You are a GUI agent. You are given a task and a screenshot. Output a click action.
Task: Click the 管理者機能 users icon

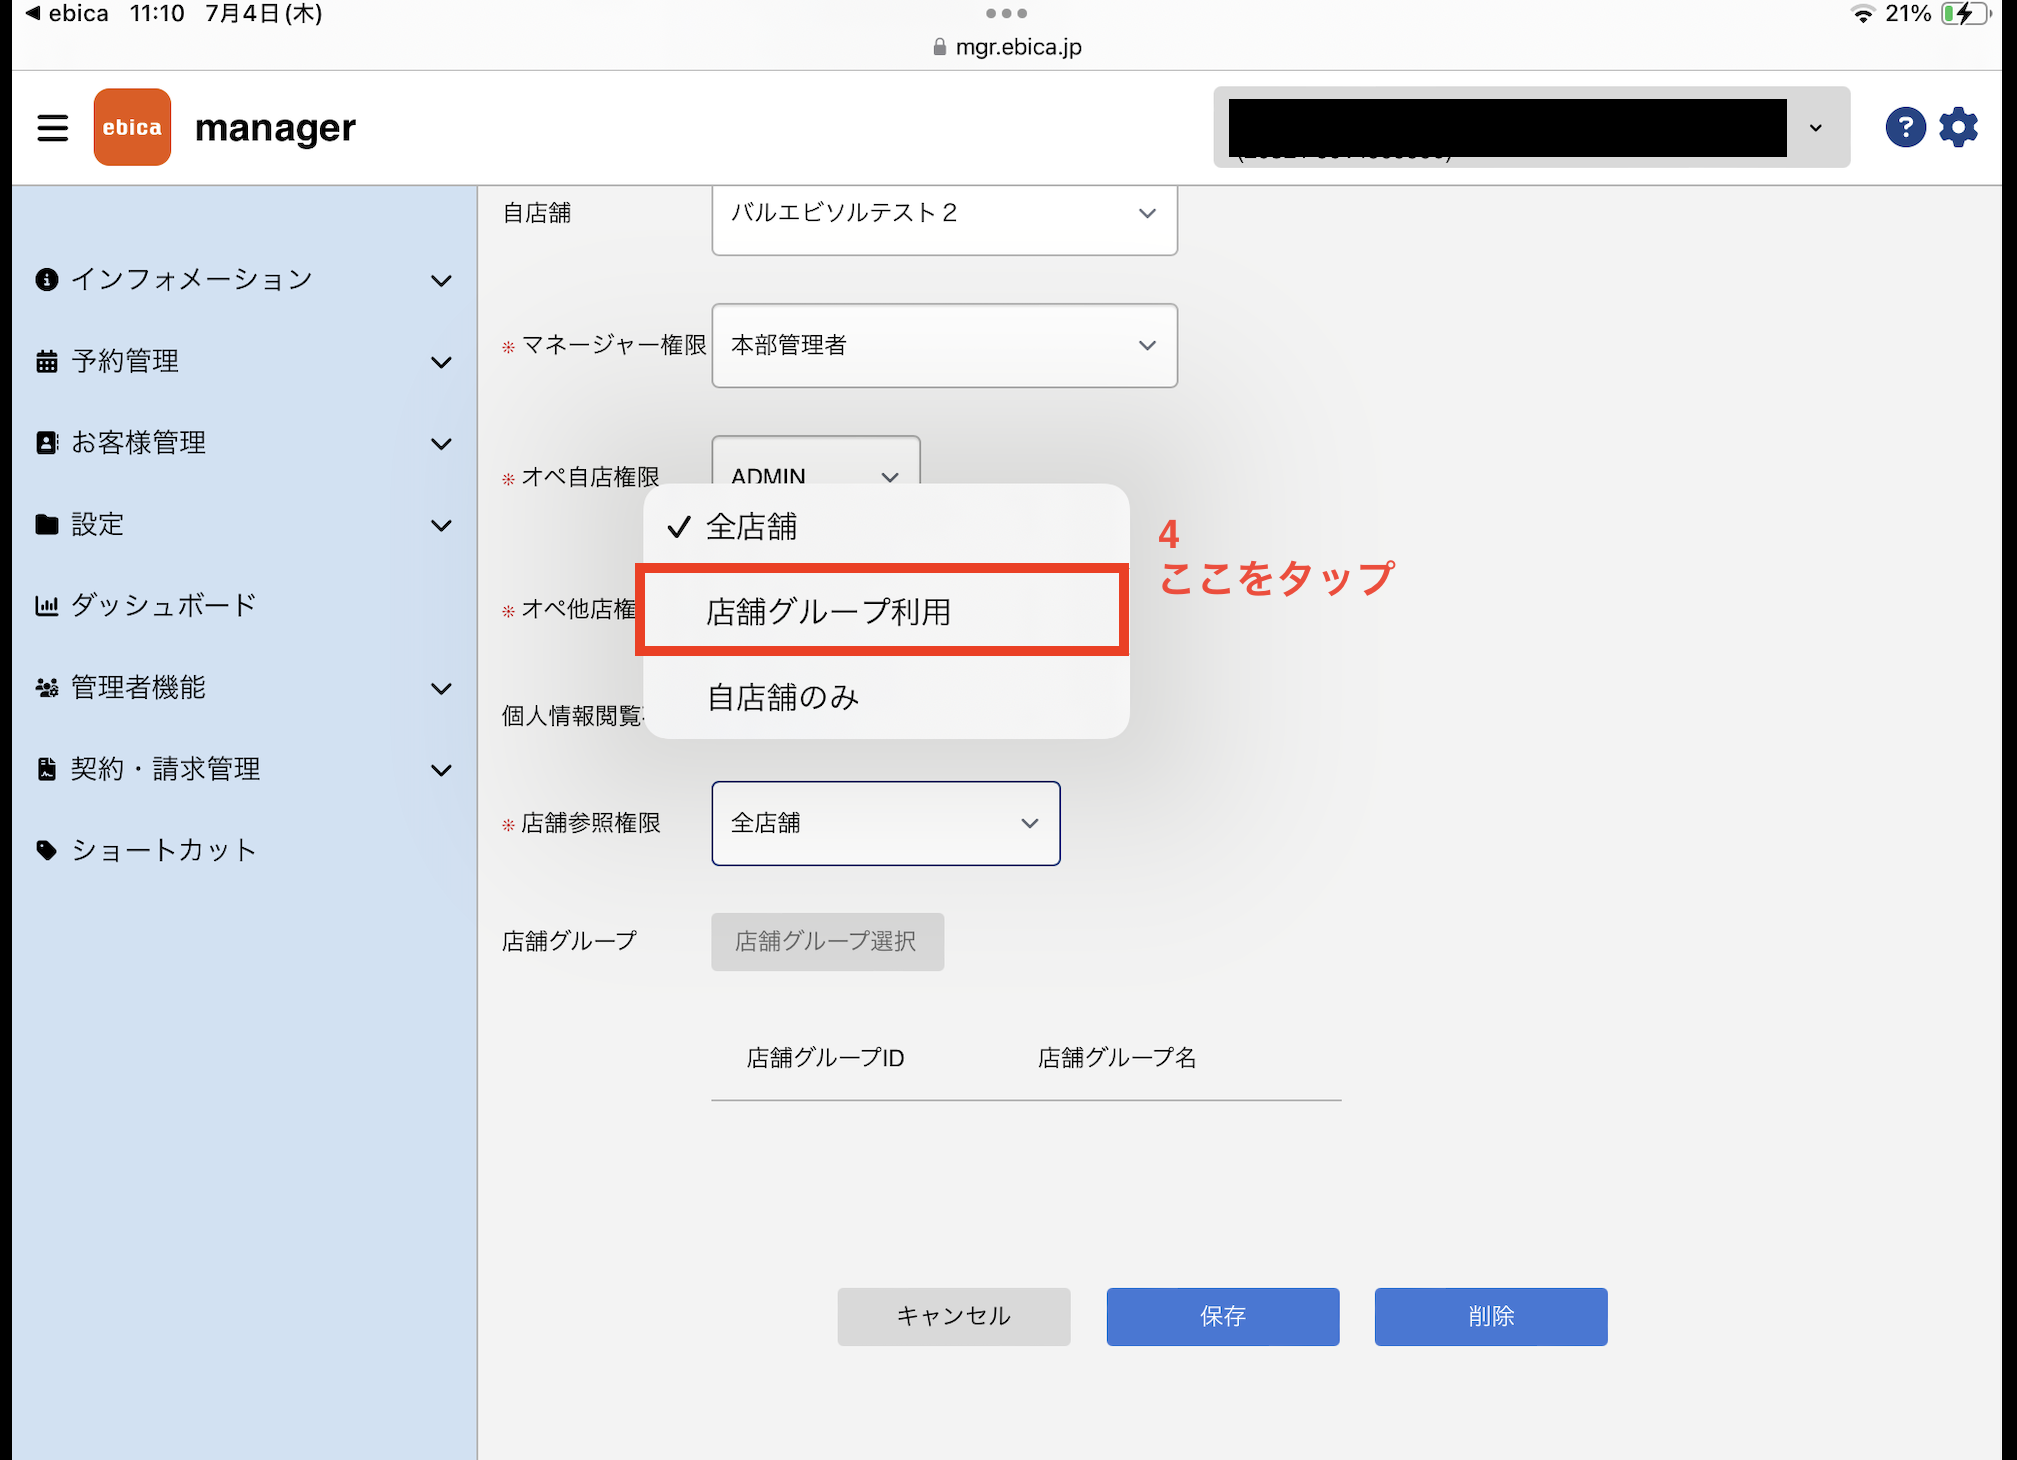pos(46,688)
